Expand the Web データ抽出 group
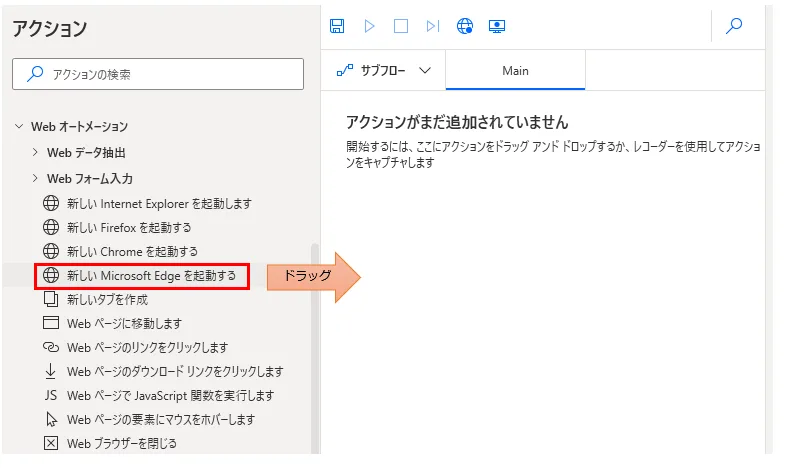This screenshot has height=468, width=792. 35,153
